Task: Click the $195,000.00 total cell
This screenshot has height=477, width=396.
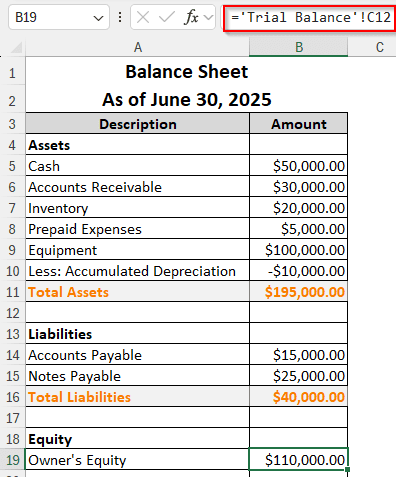Action: [x=299, y=292]
